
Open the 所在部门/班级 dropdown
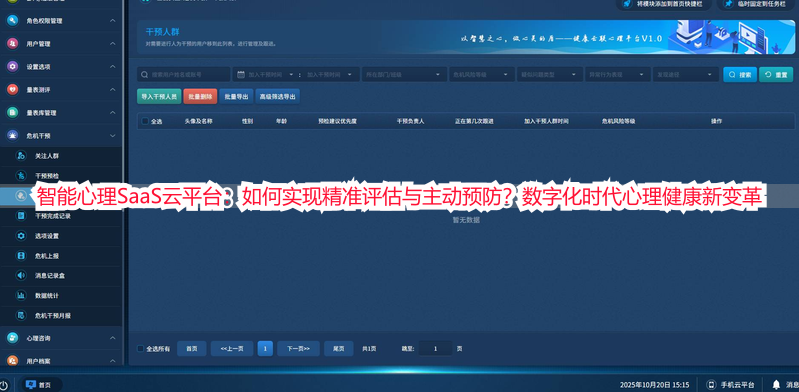404,74
